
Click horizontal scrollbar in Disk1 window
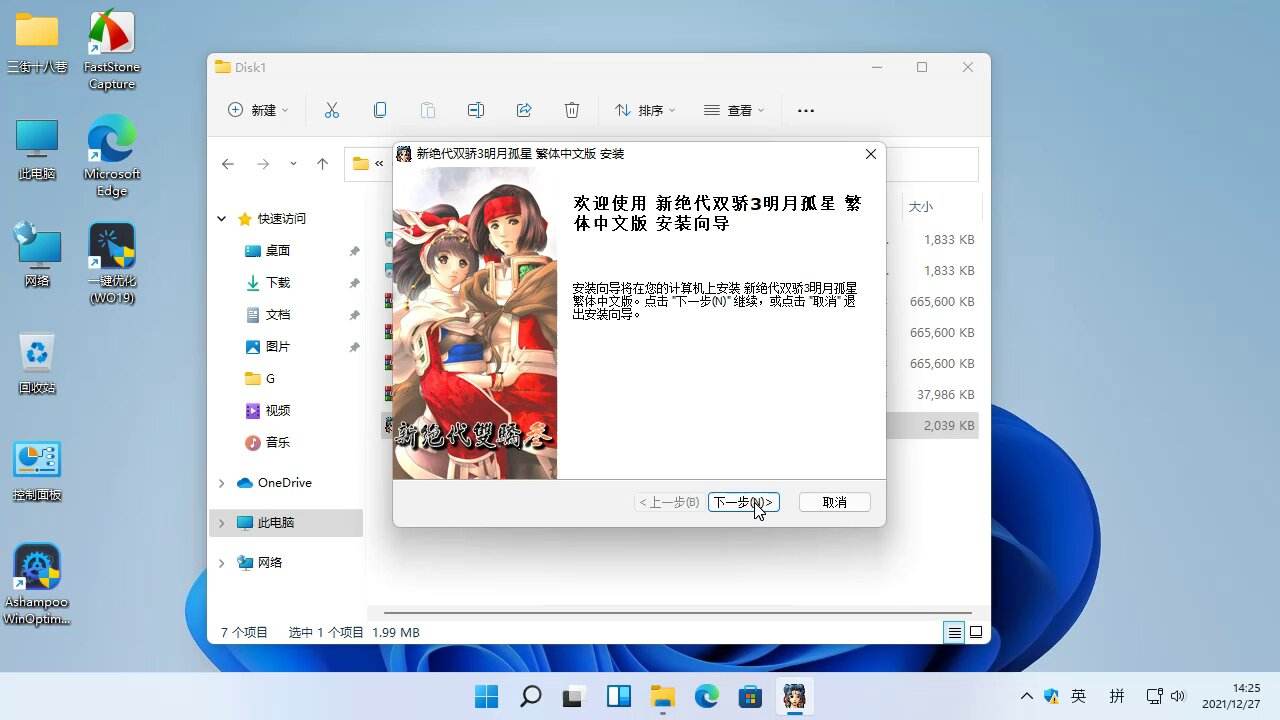(678, 612)
